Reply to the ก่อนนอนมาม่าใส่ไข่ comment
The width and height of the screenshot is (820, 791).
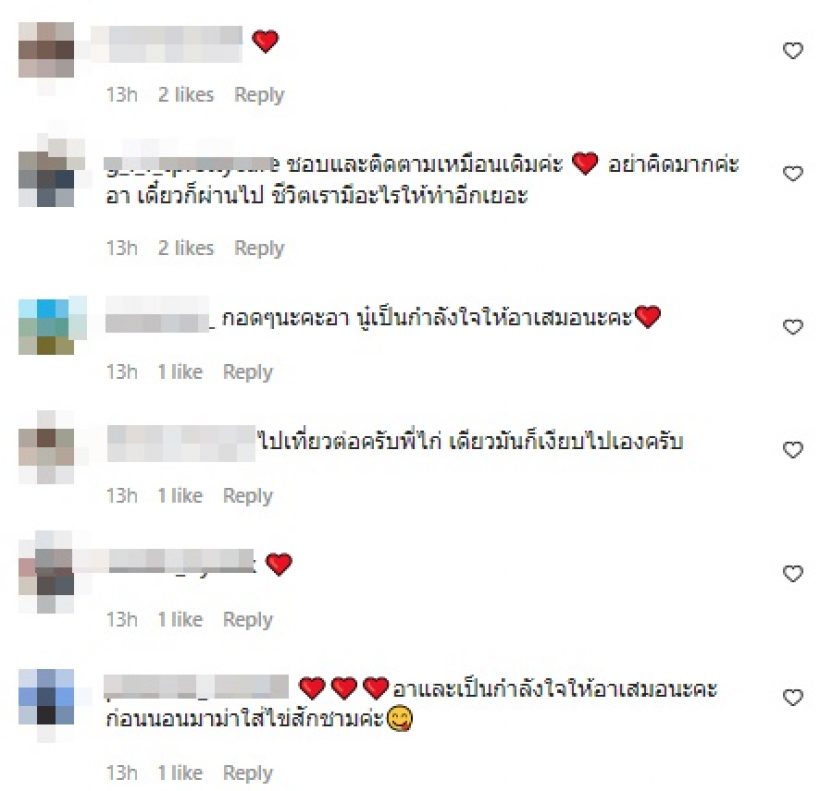click(248, 773)
